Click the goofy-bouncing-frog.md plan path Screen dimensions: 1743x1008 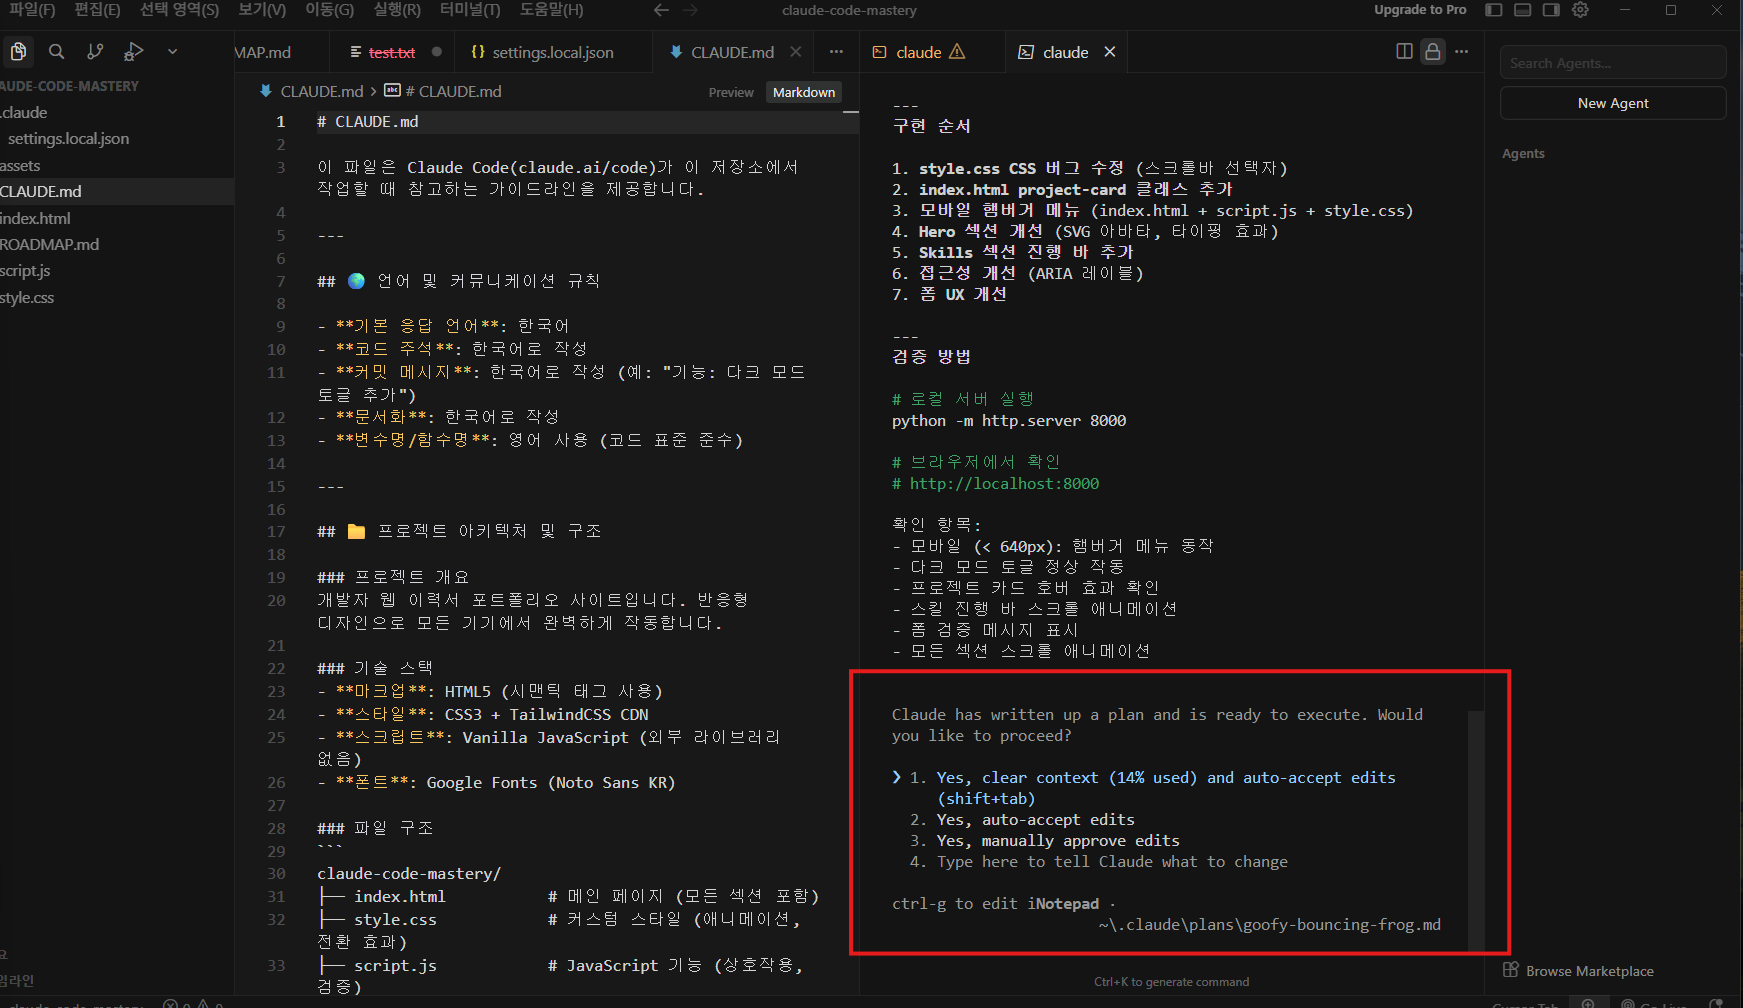(x=1270, y=925)
